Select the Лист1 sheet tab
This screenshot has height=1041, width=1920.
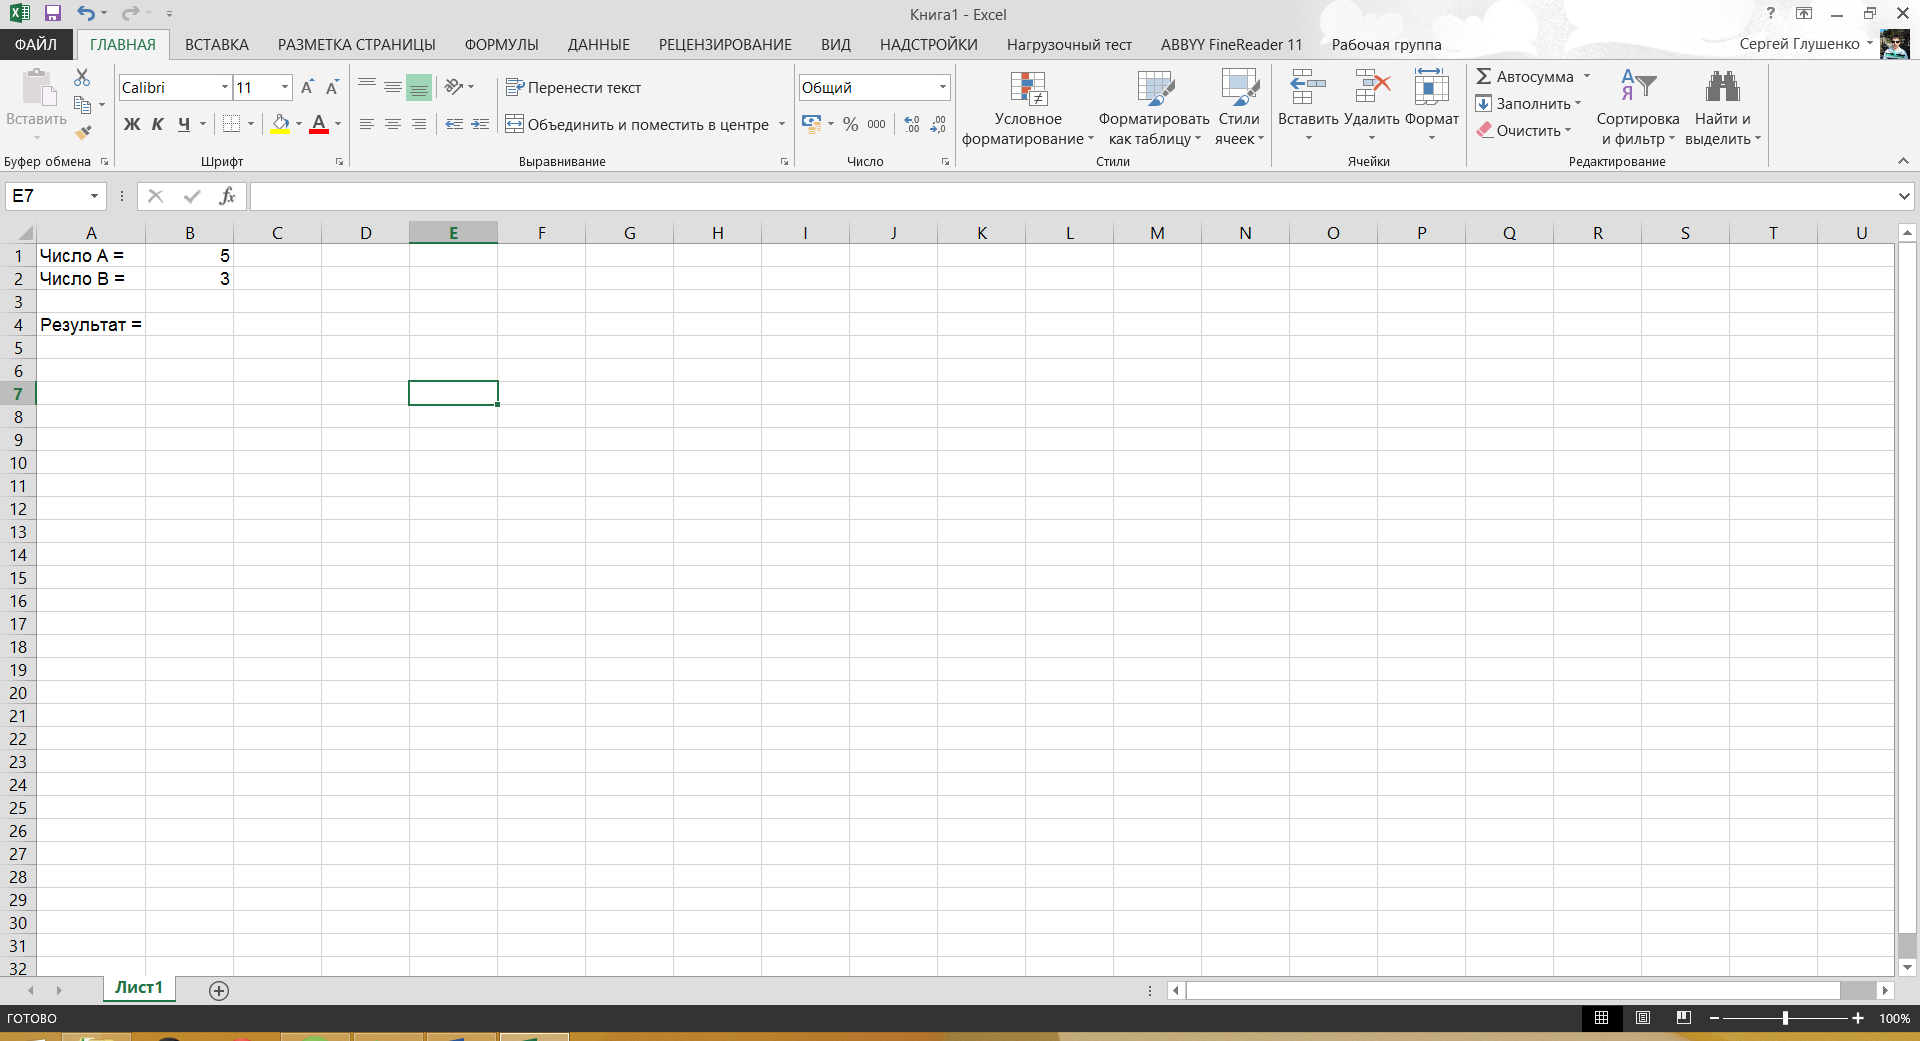pyautogui.click(x=139, y=988)
